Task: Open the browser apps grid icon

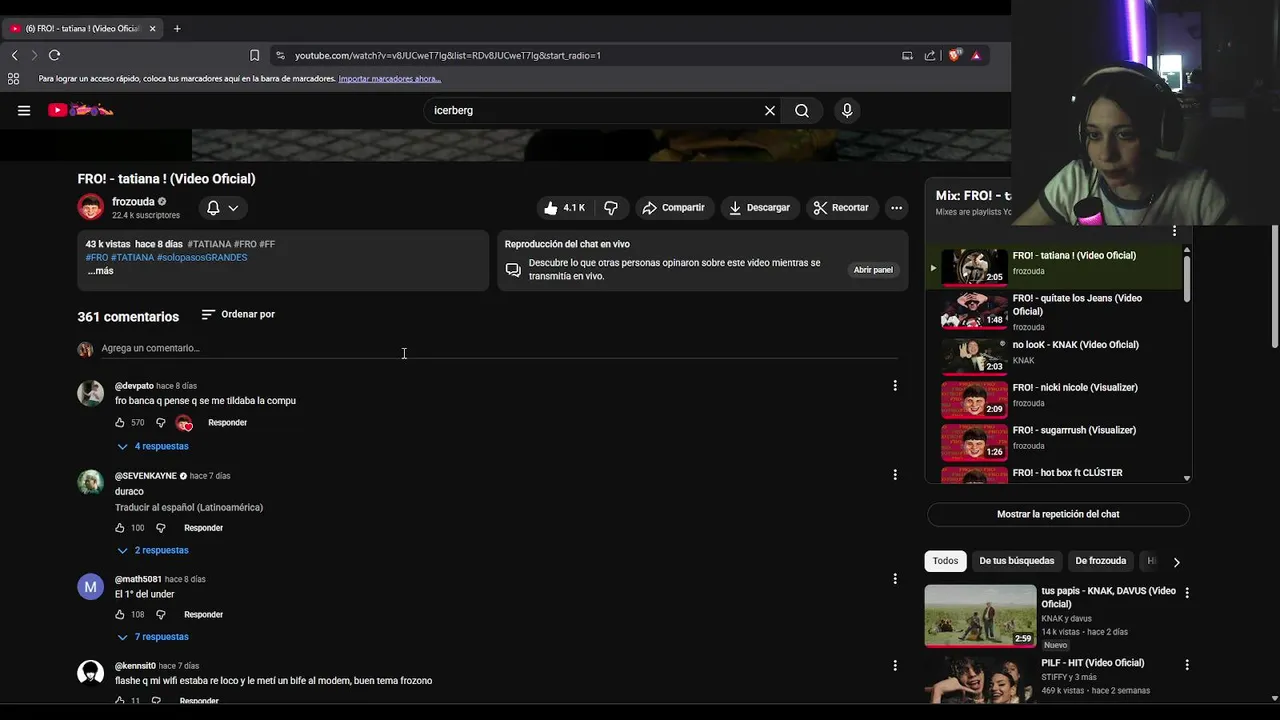Action: (14, 79)
